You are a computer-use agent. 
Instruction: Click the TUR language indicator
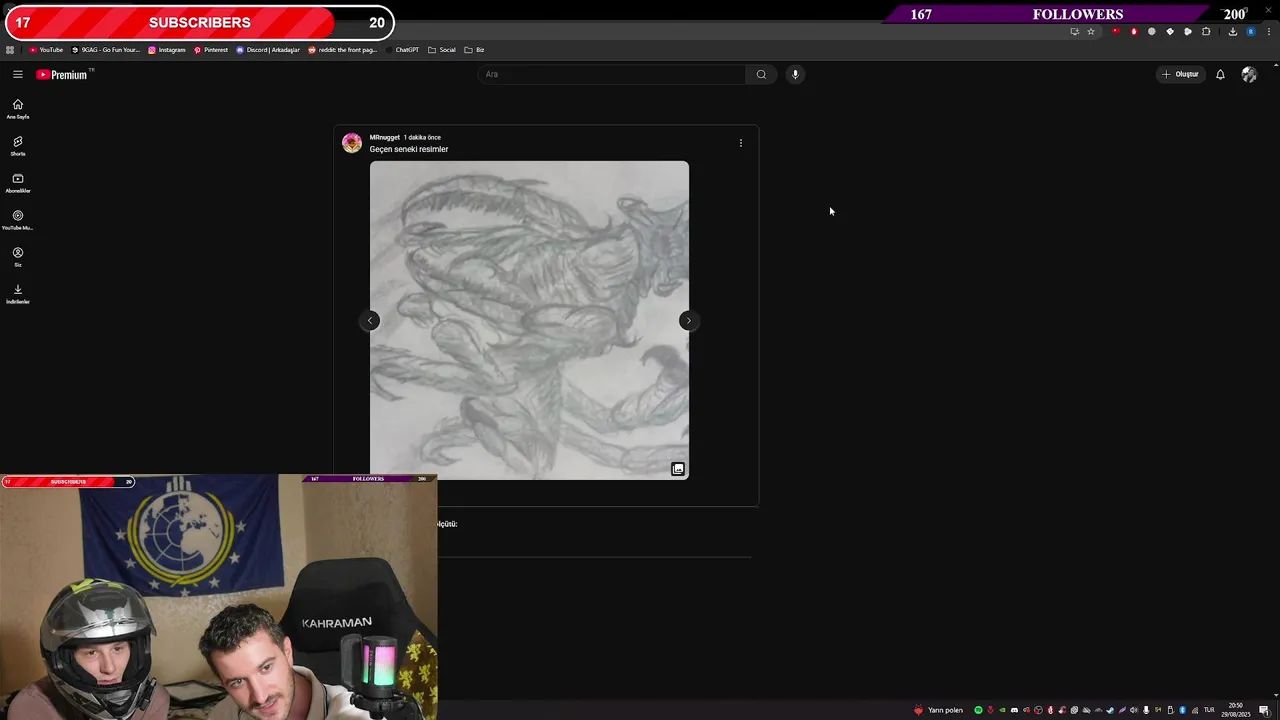[1209, 710]
